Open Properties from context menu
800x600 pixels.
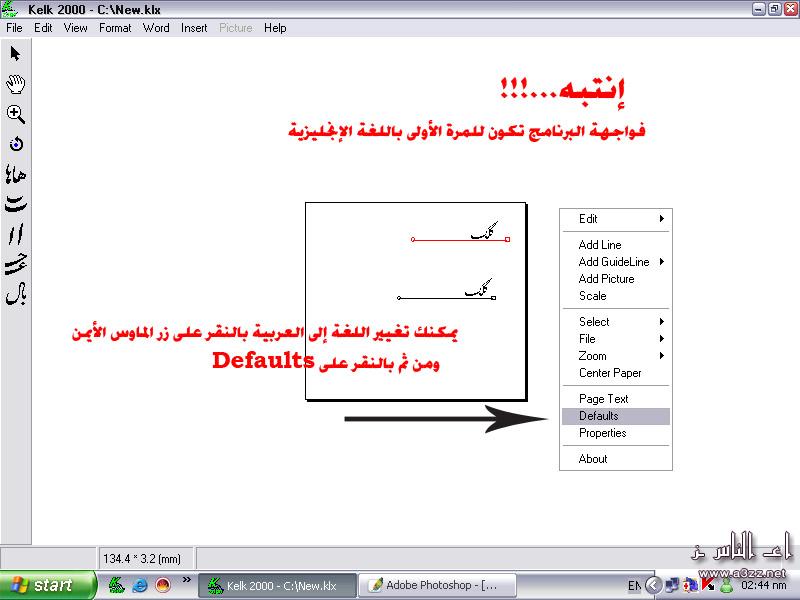(616, 433)
